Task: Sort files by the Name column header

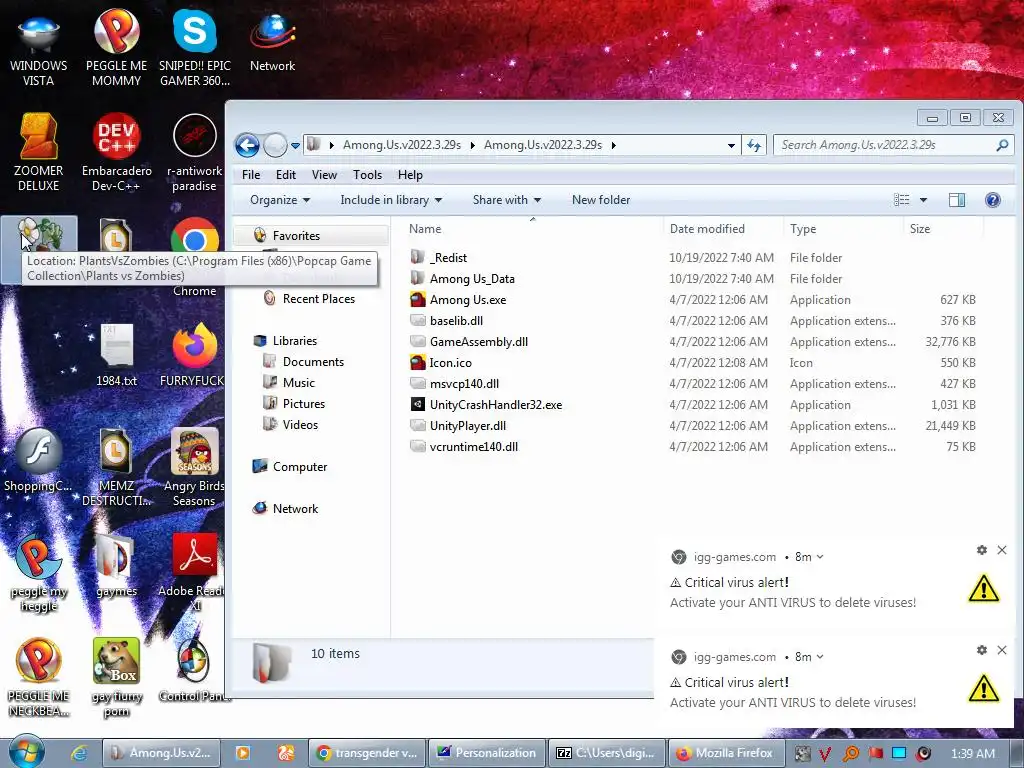Action: click(532, 229)
